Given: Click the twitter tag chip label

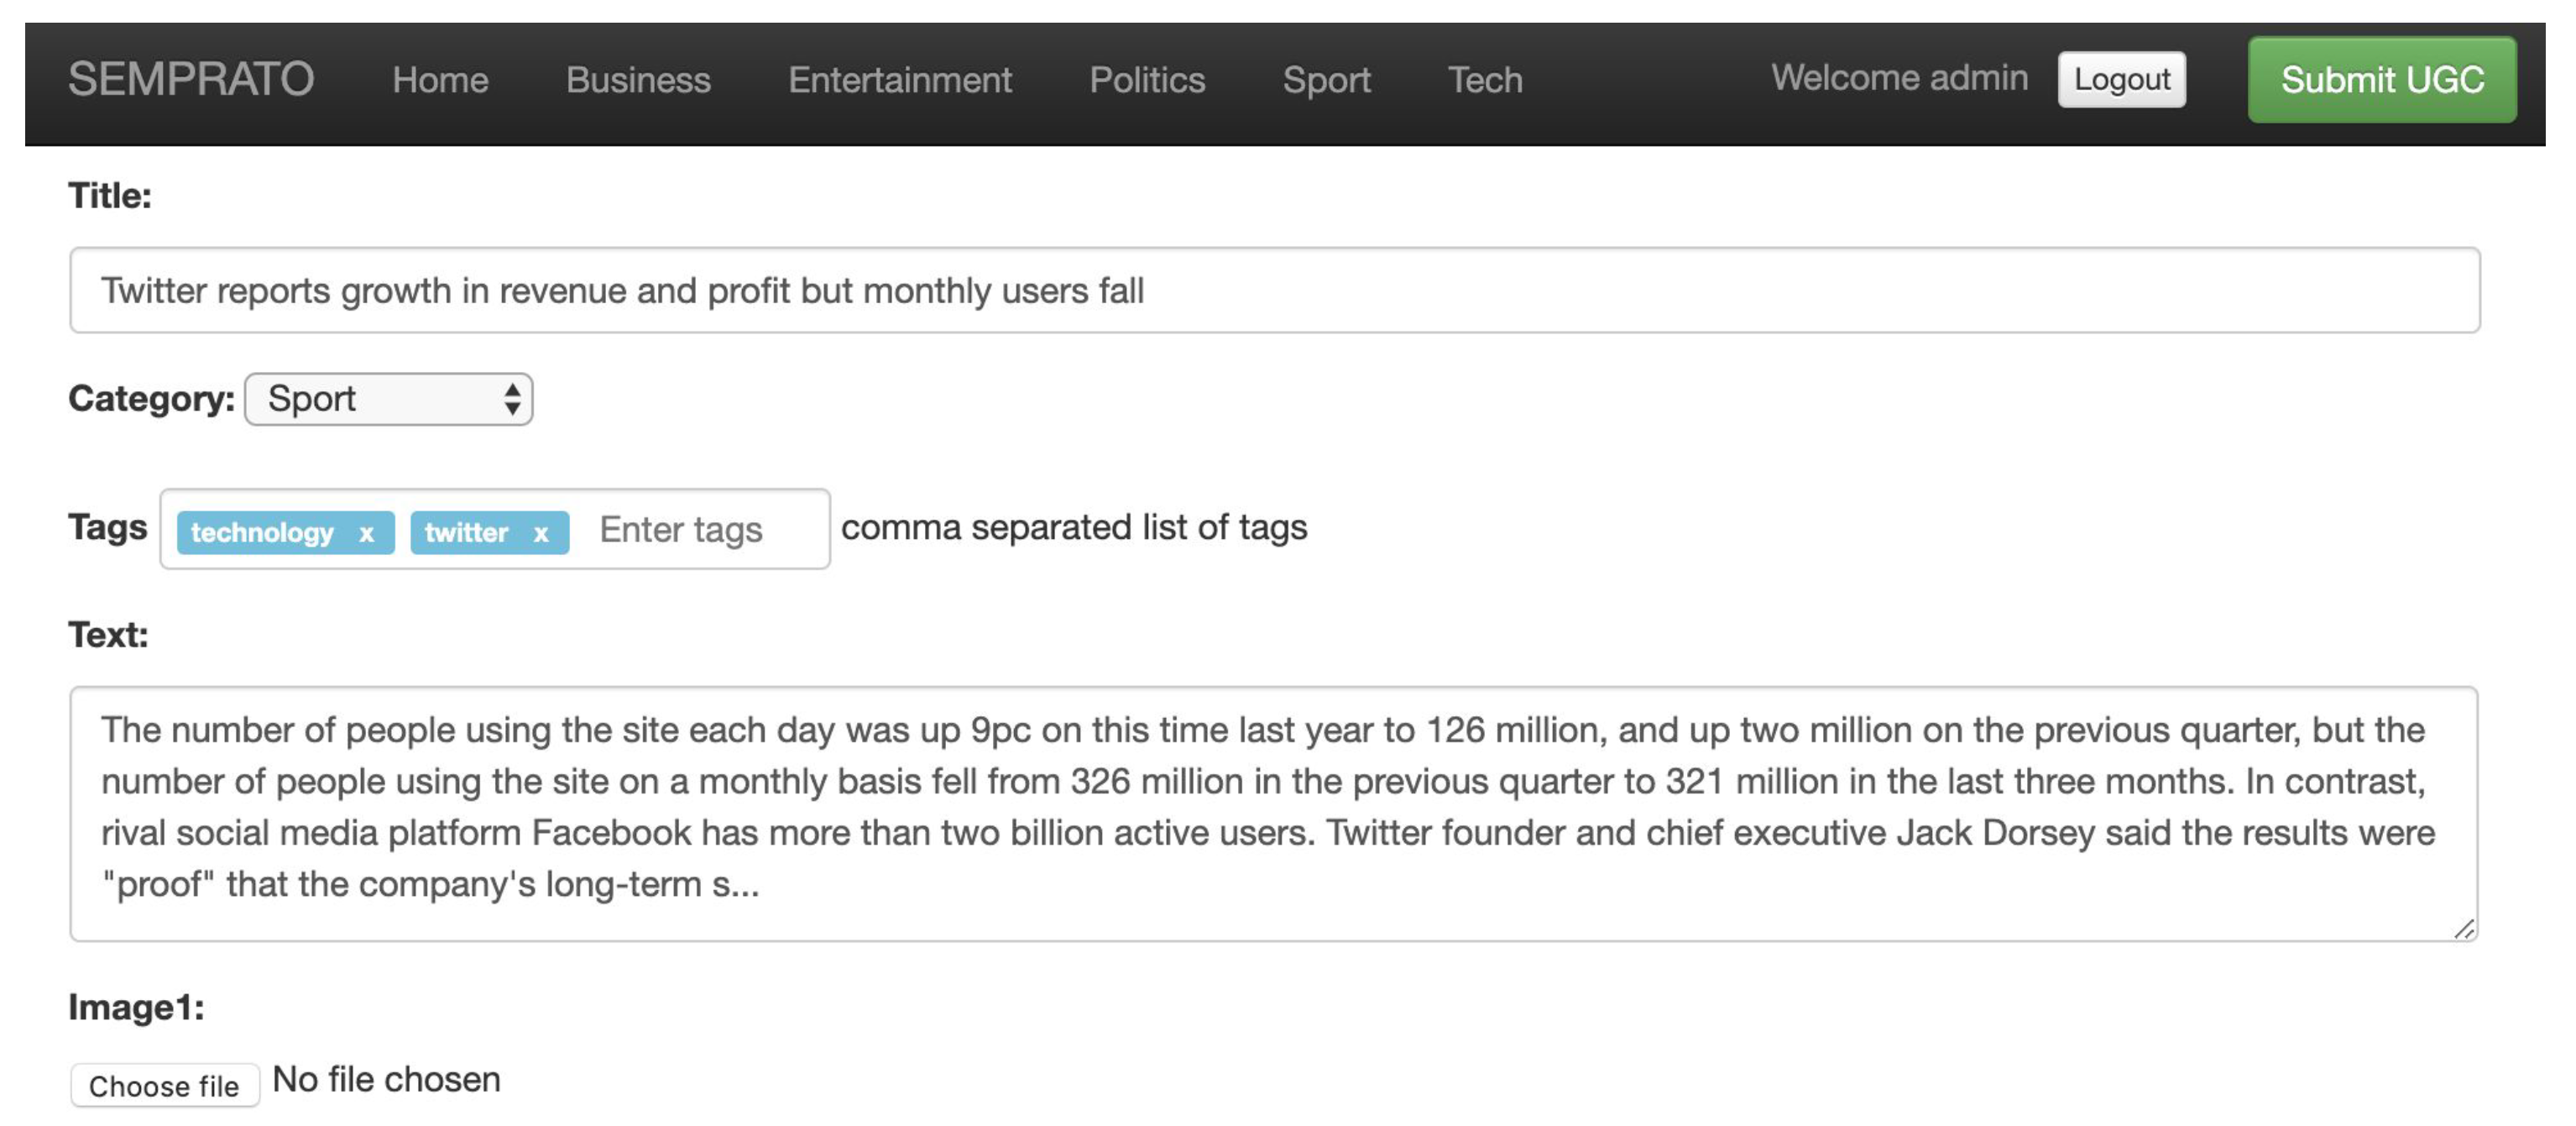Looking at the screenshot, I should pyautogui.click(x=466, y=533).
